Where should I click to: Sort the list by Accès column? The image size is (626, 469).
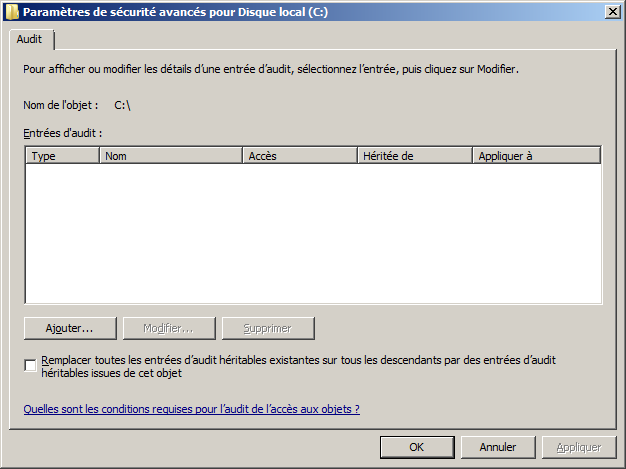[x=300, y=156]
